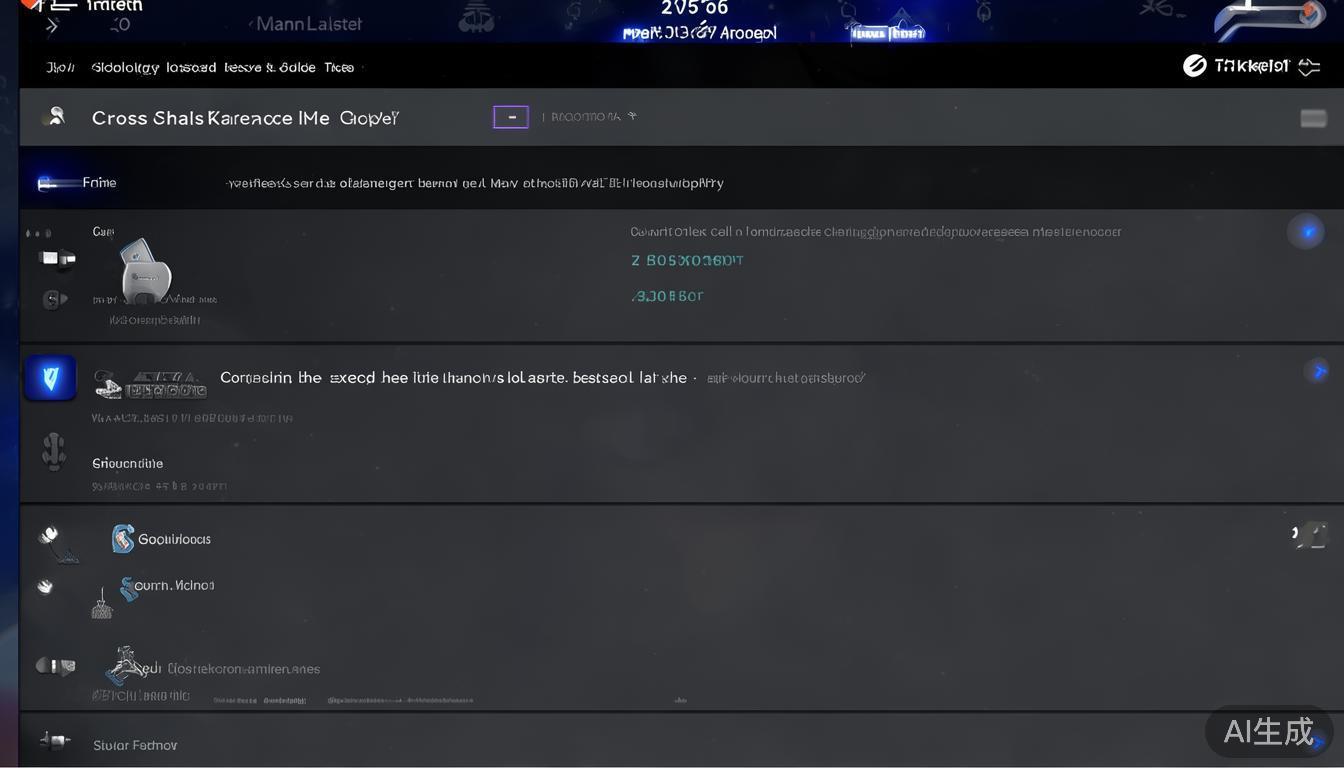The height and width of the screenshot is (768, 1344).
Task: Open the Siouondine entry
Action: 127,463
